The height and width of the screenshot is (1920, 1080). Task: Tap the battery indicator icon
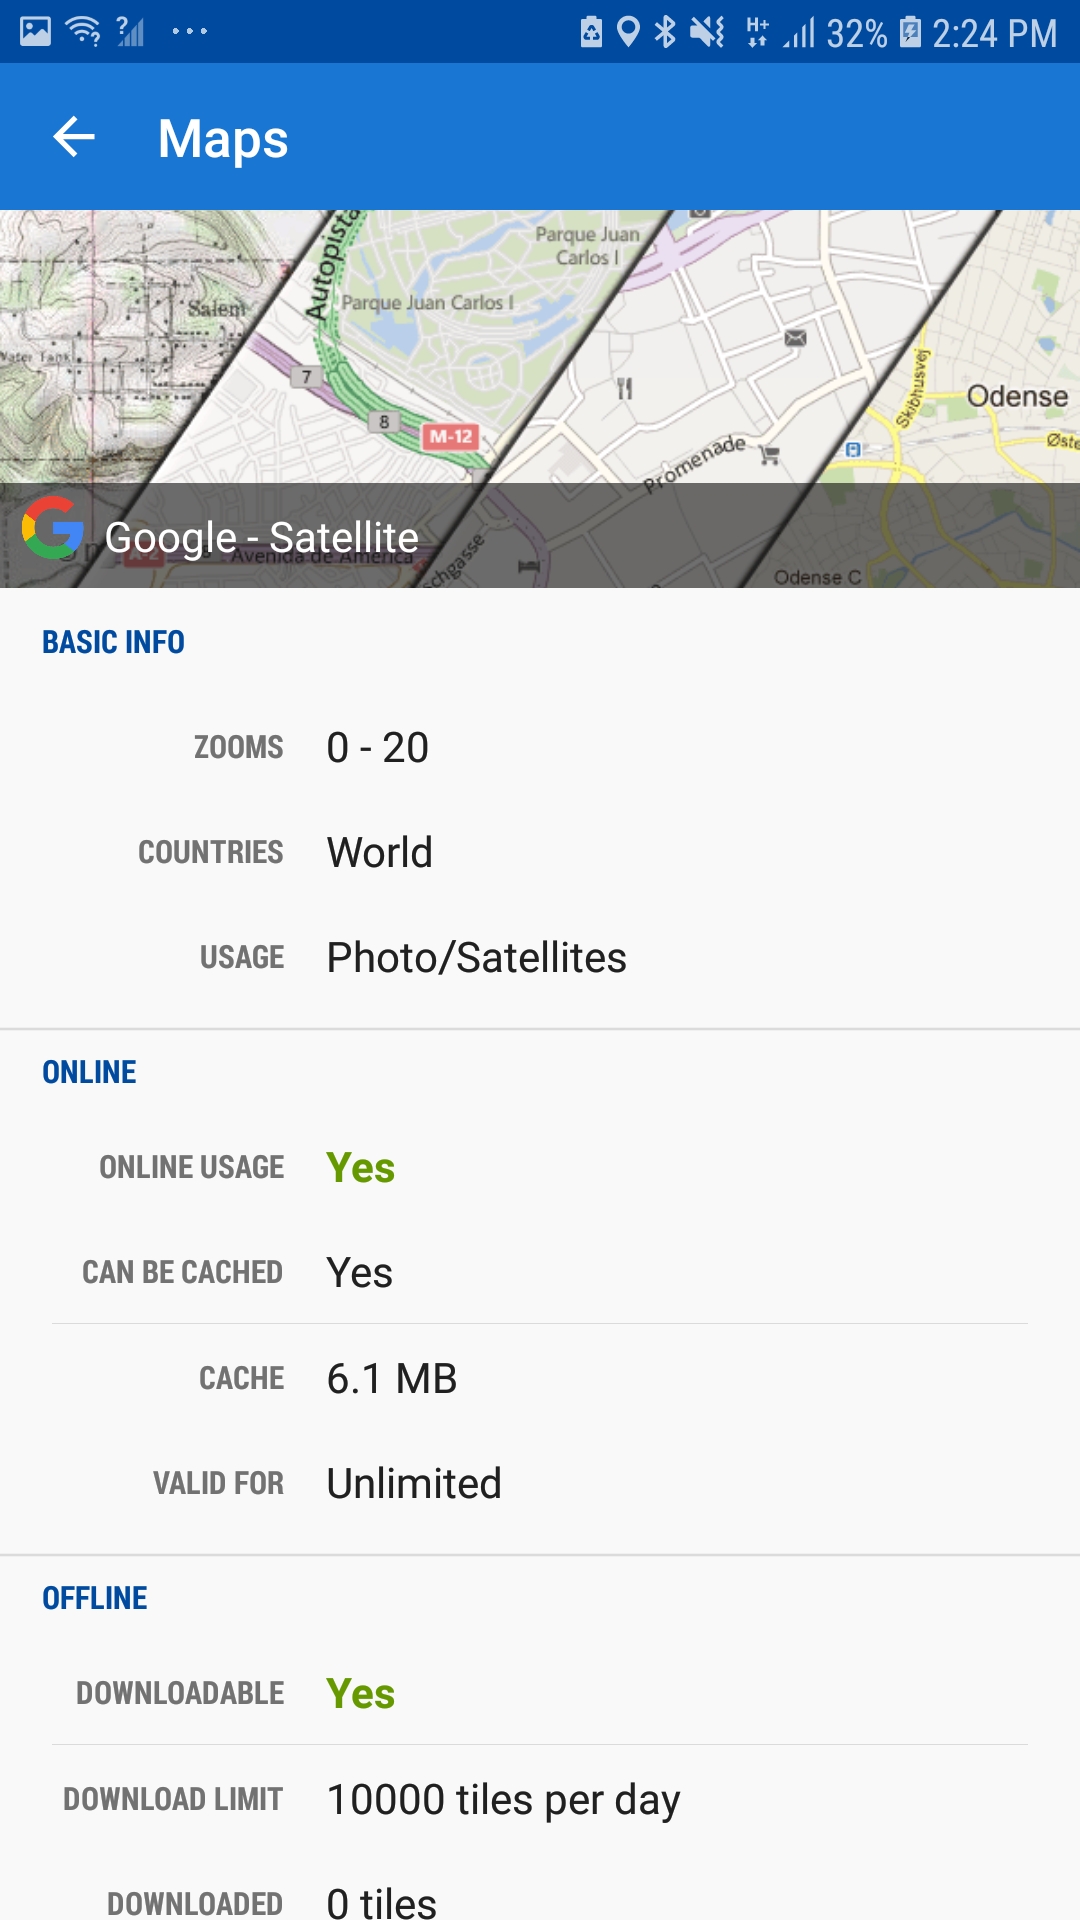point(910,32)
